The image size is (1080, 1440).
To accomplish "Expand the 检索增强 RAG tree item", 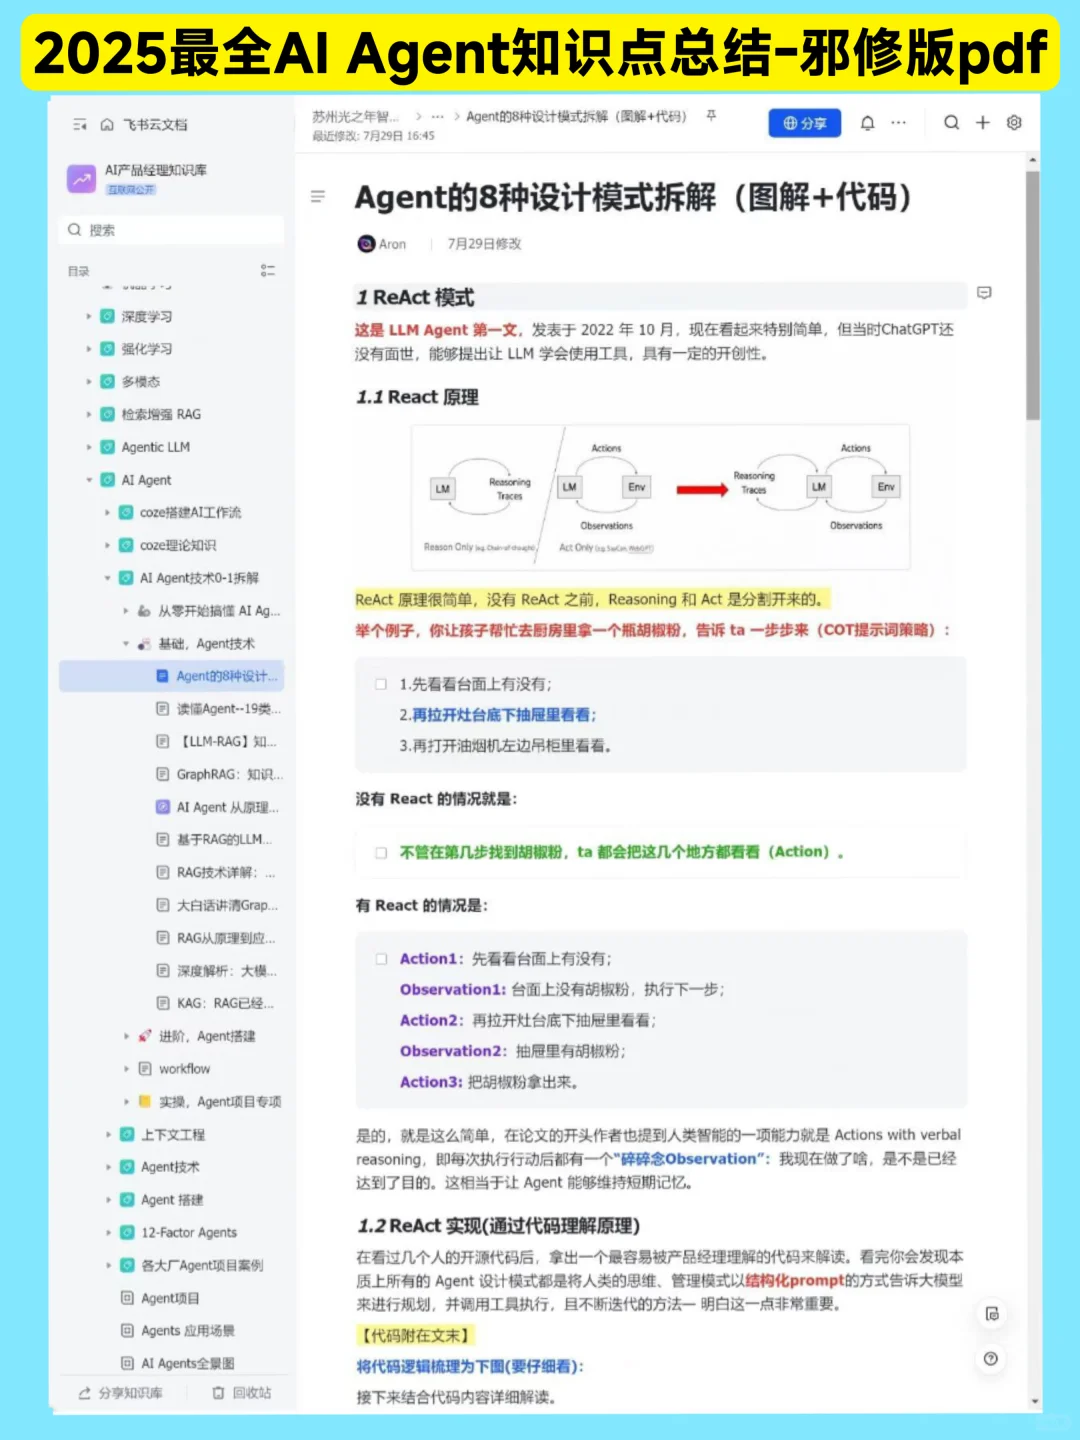I will pyautogui.click(x=89, y=415).
